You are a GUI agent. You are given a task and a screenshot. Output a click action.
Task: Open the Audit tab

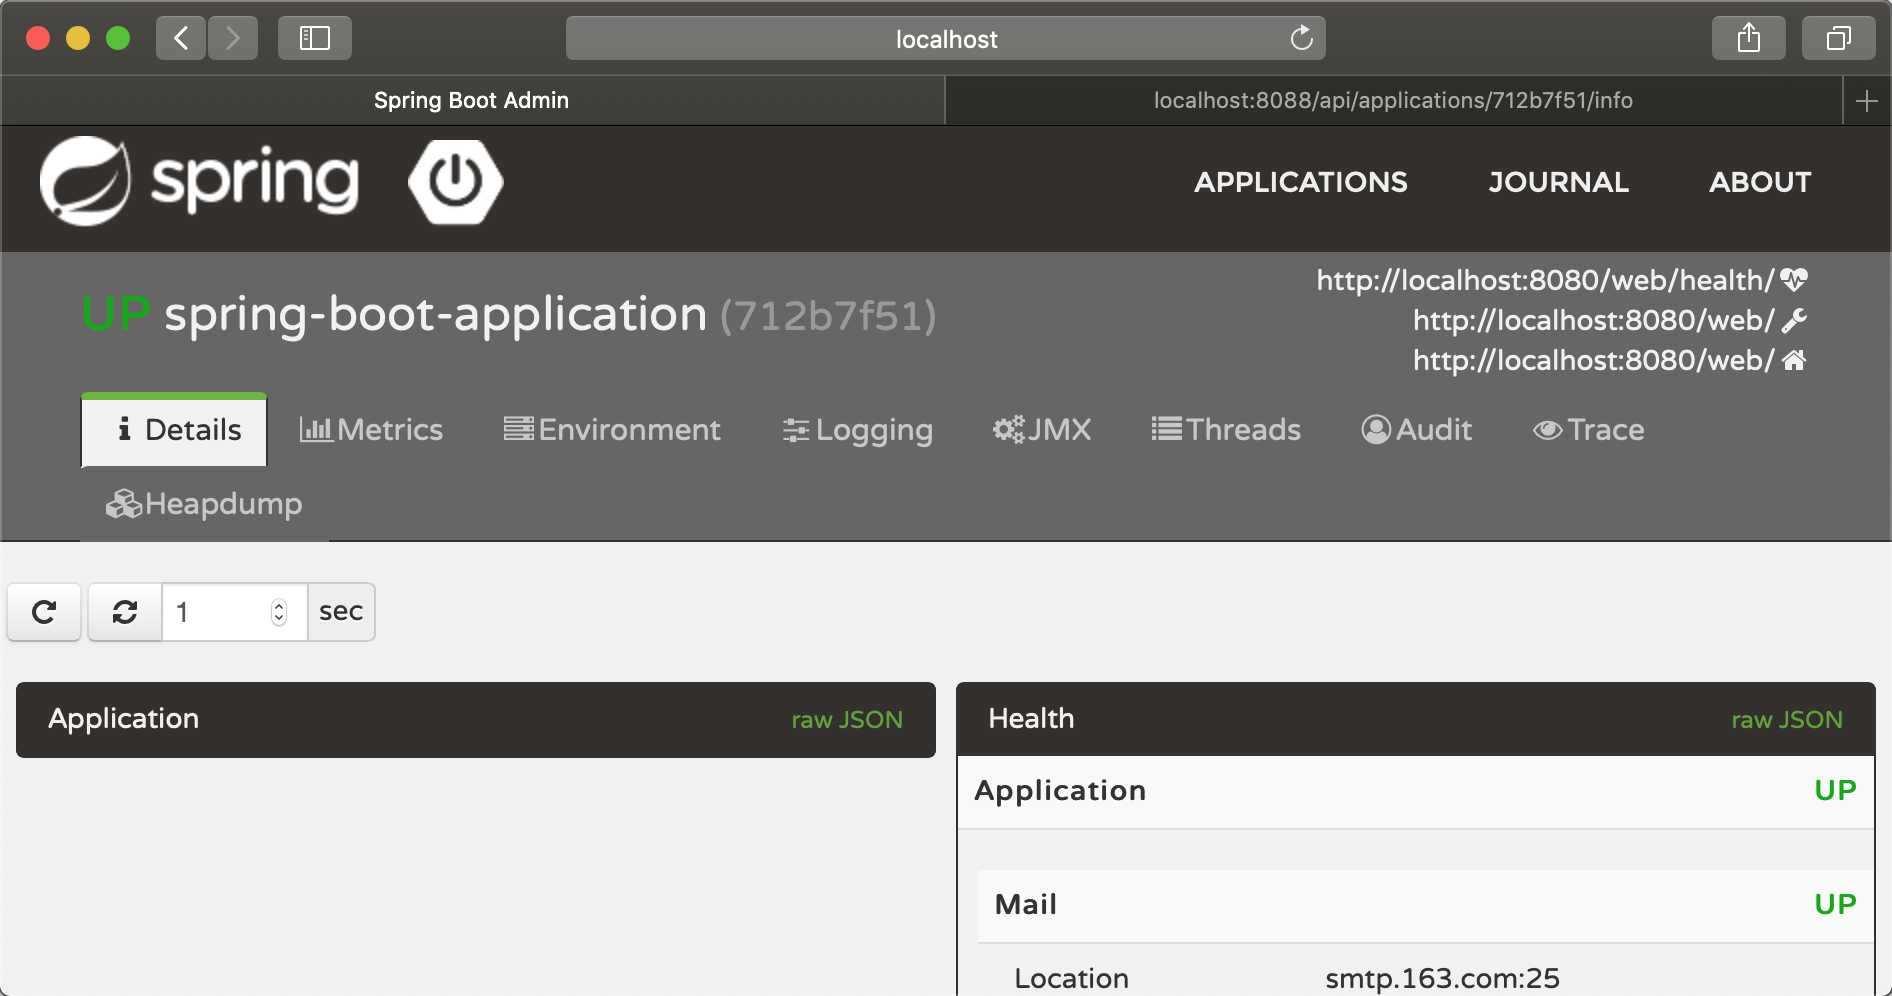(x=1416, y=430)
